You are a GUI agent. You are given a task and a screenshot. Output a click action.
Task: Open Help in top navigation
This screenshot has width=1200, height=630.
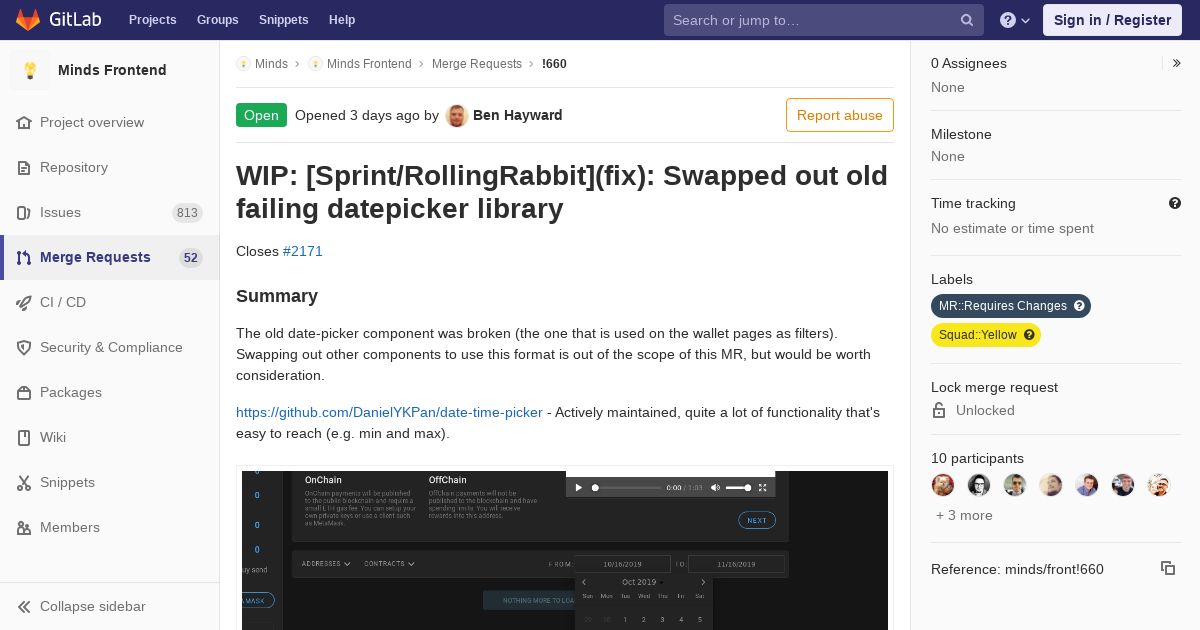[342, 20]
